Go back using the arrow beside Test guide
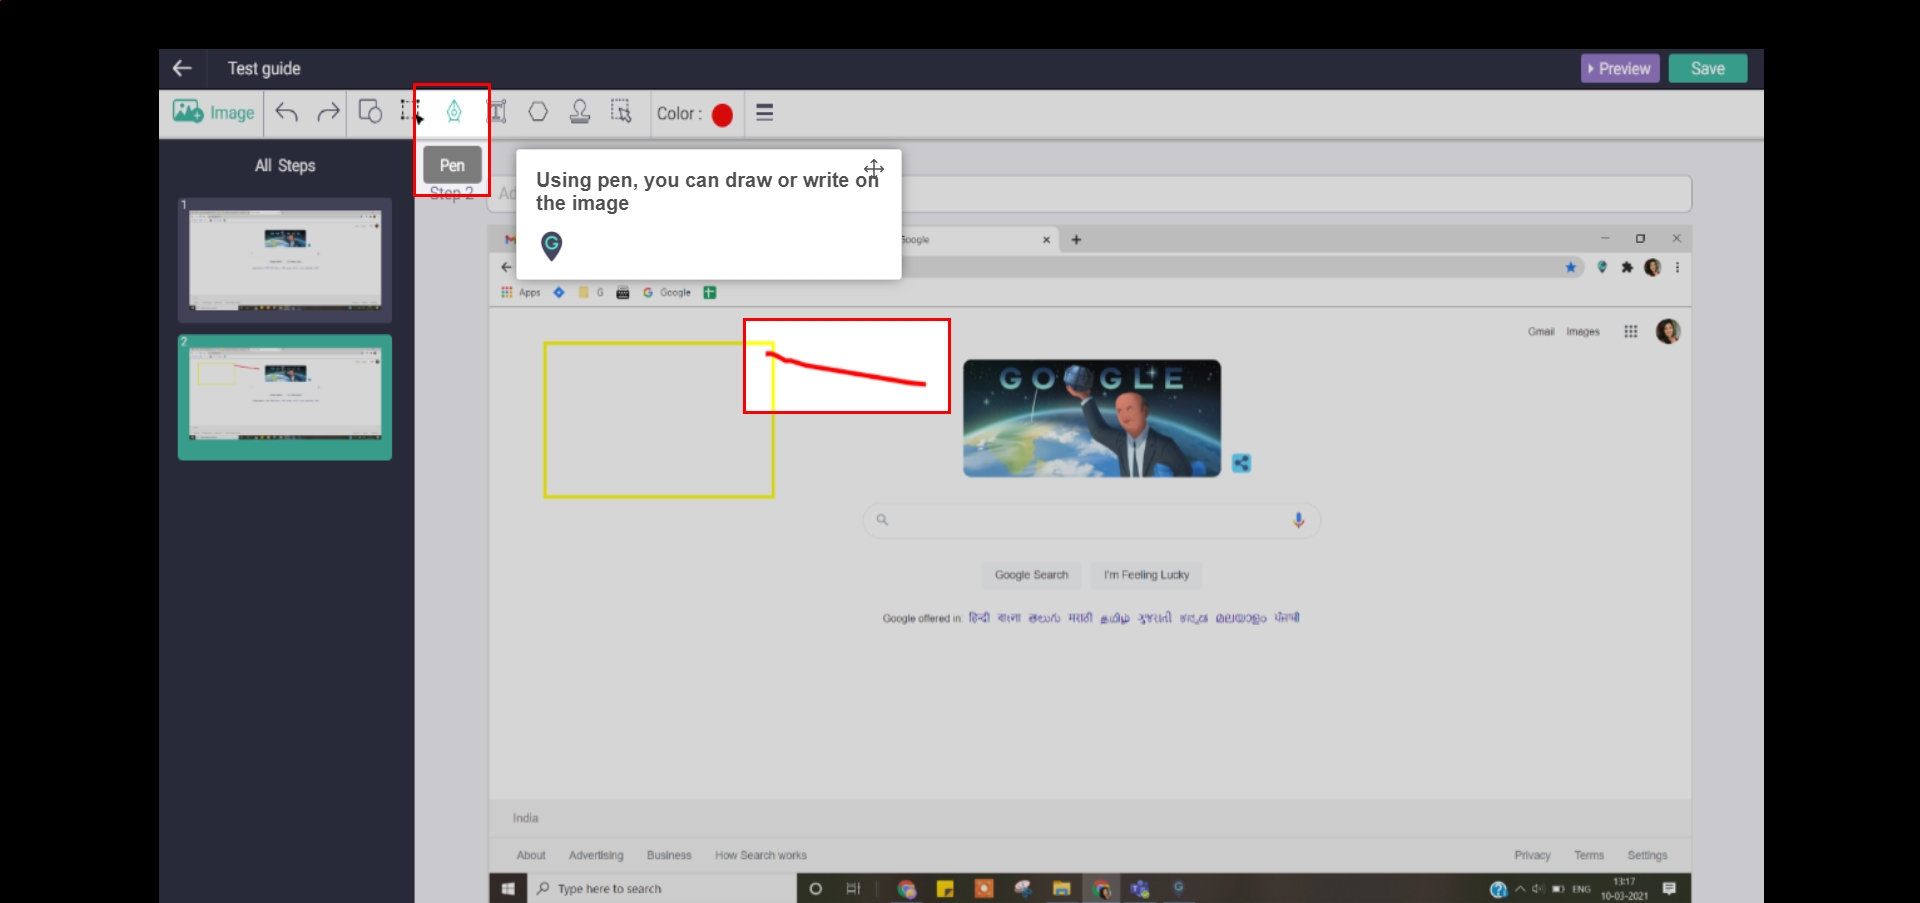The width and height of the screenshot is (1920, 903). coord(182,68)
